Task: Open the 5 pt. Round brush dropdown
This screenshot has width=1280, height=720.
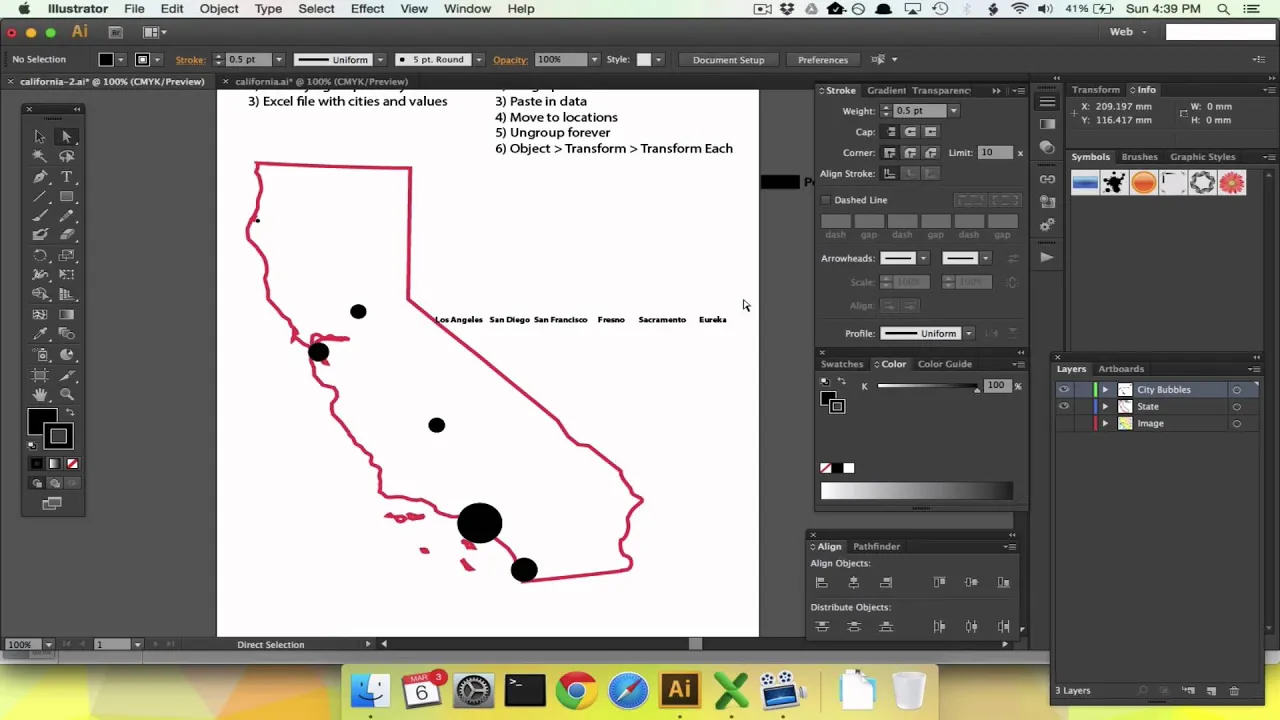Action: pyautogui.click(x=479, y=60)
